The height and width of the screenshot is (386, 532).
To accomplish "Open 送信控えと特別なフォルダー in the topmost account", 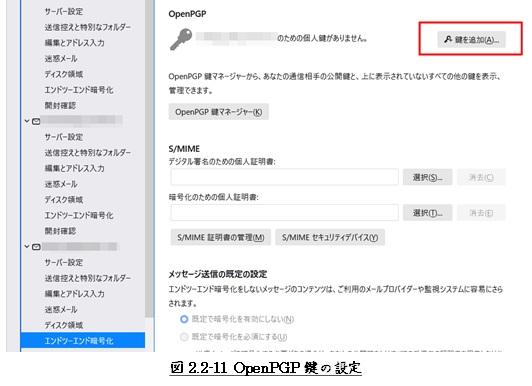I will pos(88,27).
